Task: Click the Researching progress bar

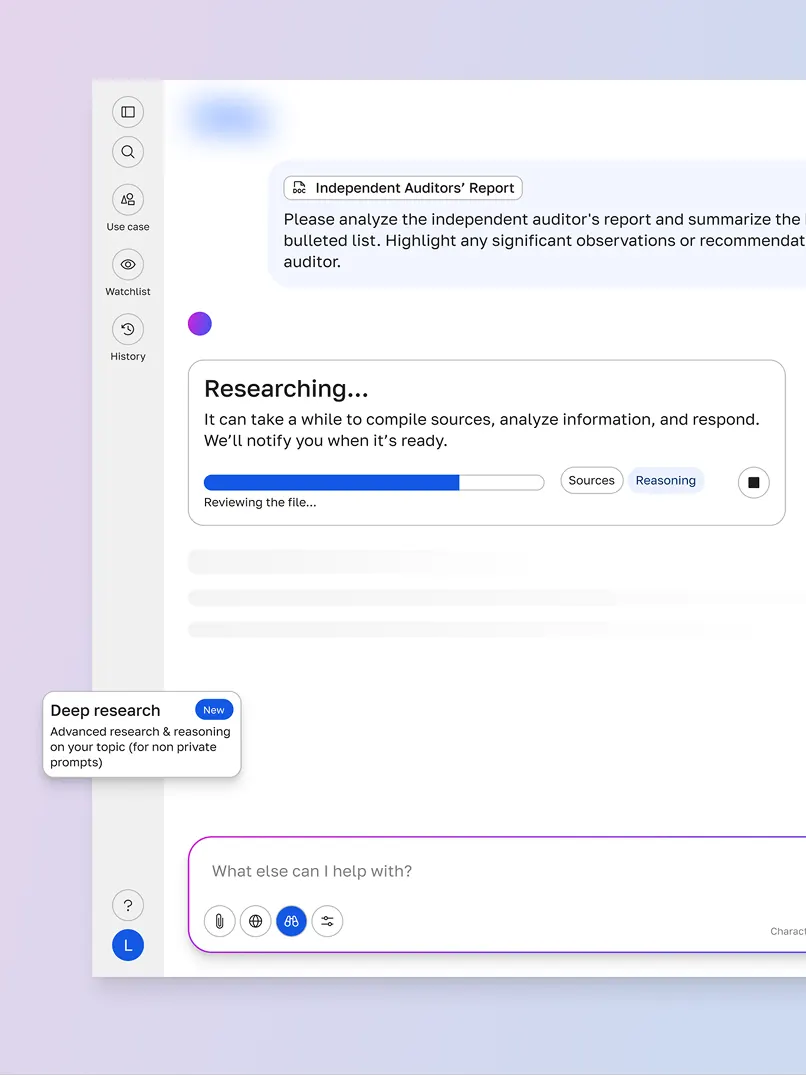Action: pyautogui.click(x=371, y=482)
